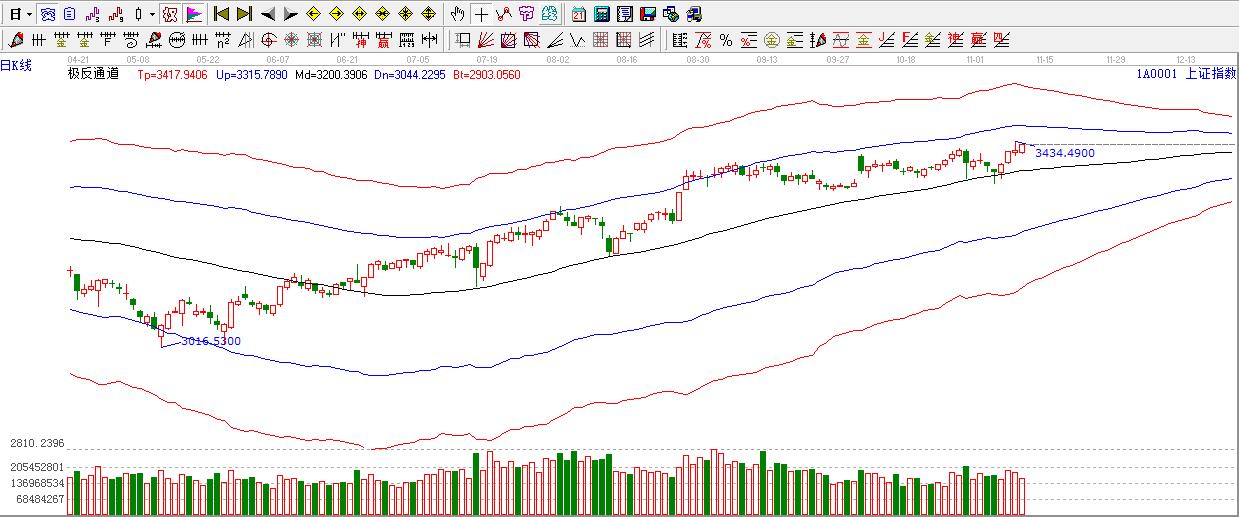Click the 日K线 daily chart label
This screenshot has width=1239, height=517.
[17, 66]
